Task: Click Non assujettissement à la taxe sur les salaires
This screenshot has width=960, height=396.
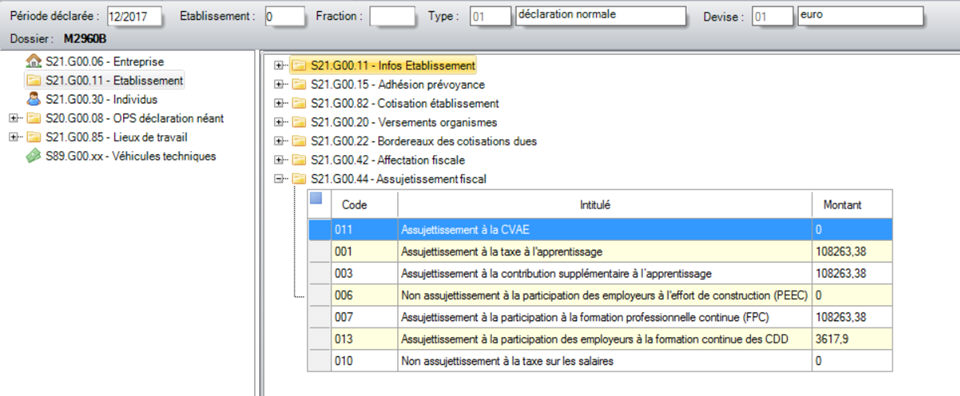Action: click(605, 361)
